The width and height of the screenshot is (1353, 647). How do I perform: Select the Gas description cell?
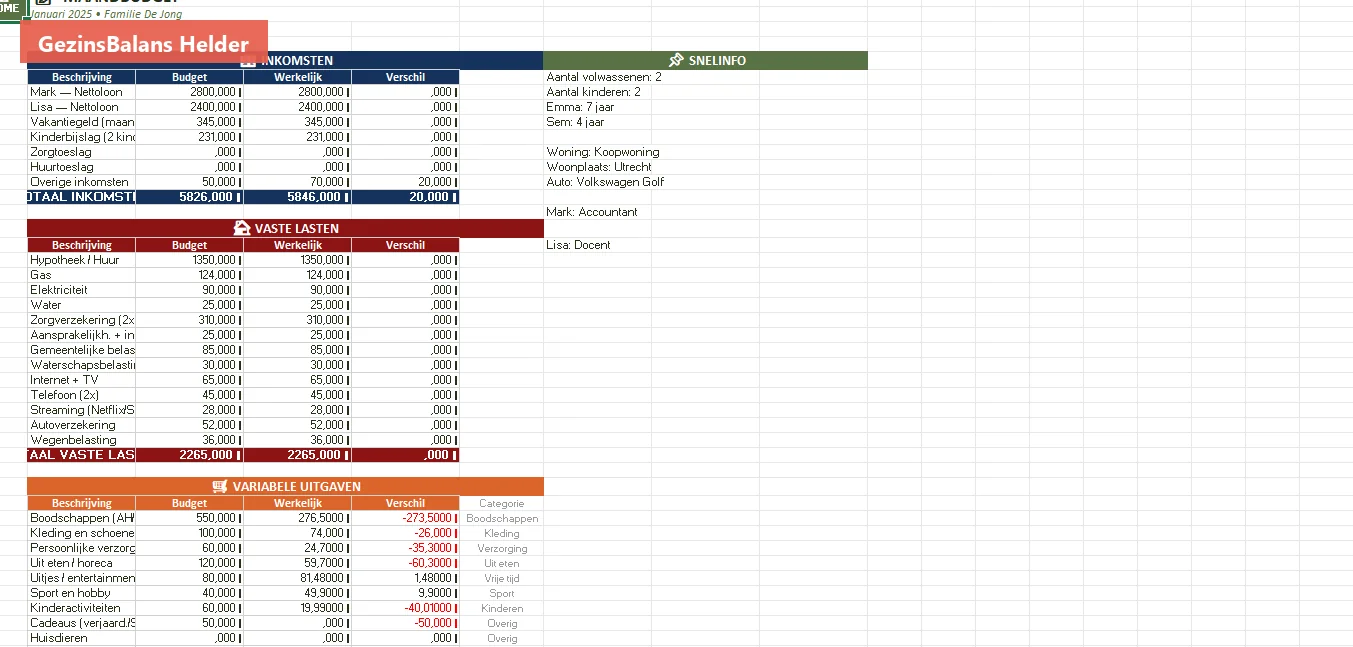81,275
